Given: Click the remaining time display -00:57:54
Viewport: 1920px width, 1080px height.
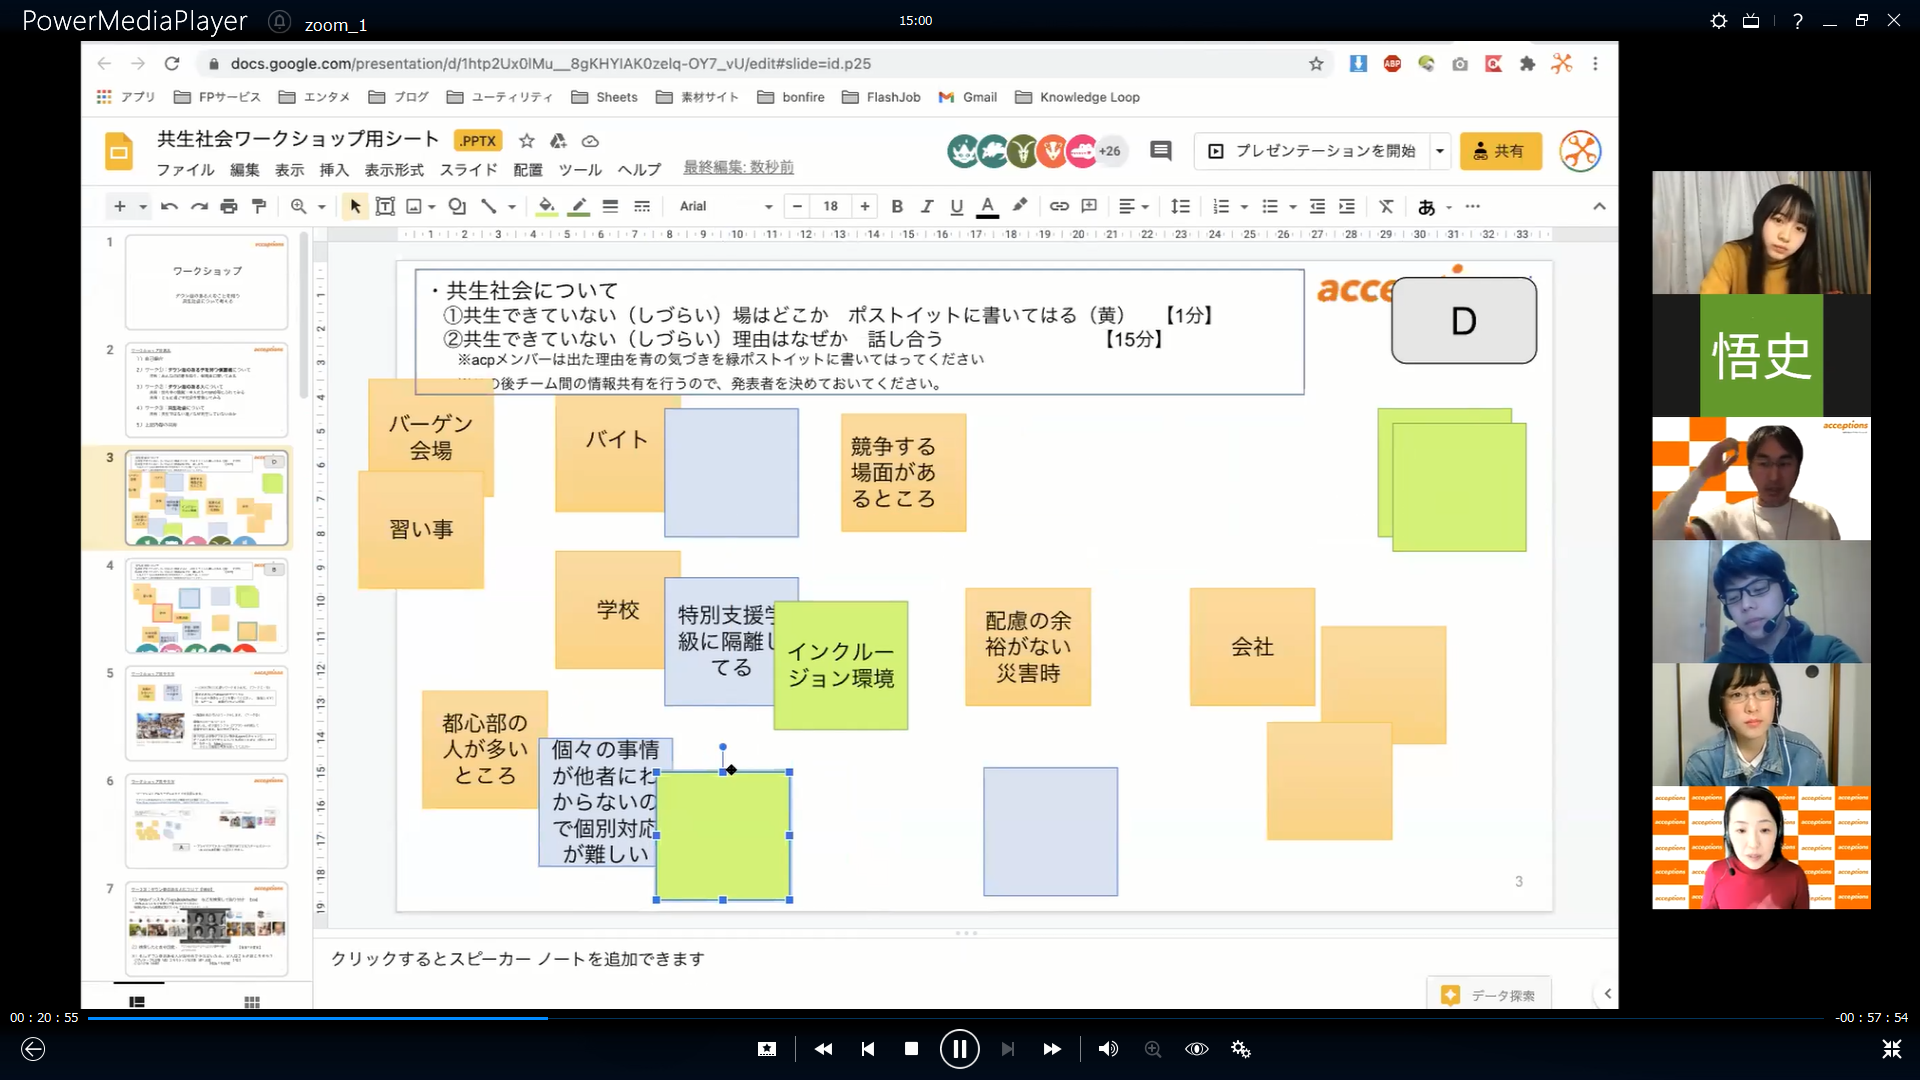Looking at the screenshot, I should [x=1871, y=1018].
